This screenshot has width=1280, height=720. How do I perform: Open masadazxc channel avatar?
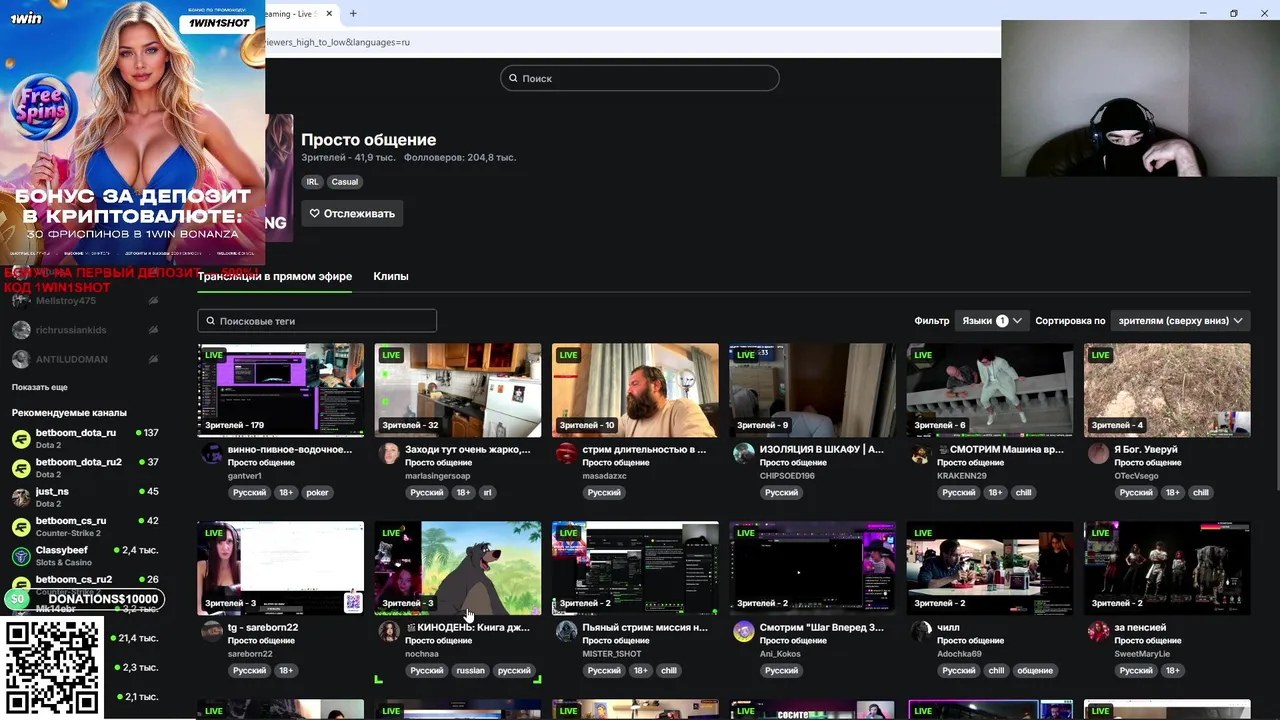click(567, 454)
